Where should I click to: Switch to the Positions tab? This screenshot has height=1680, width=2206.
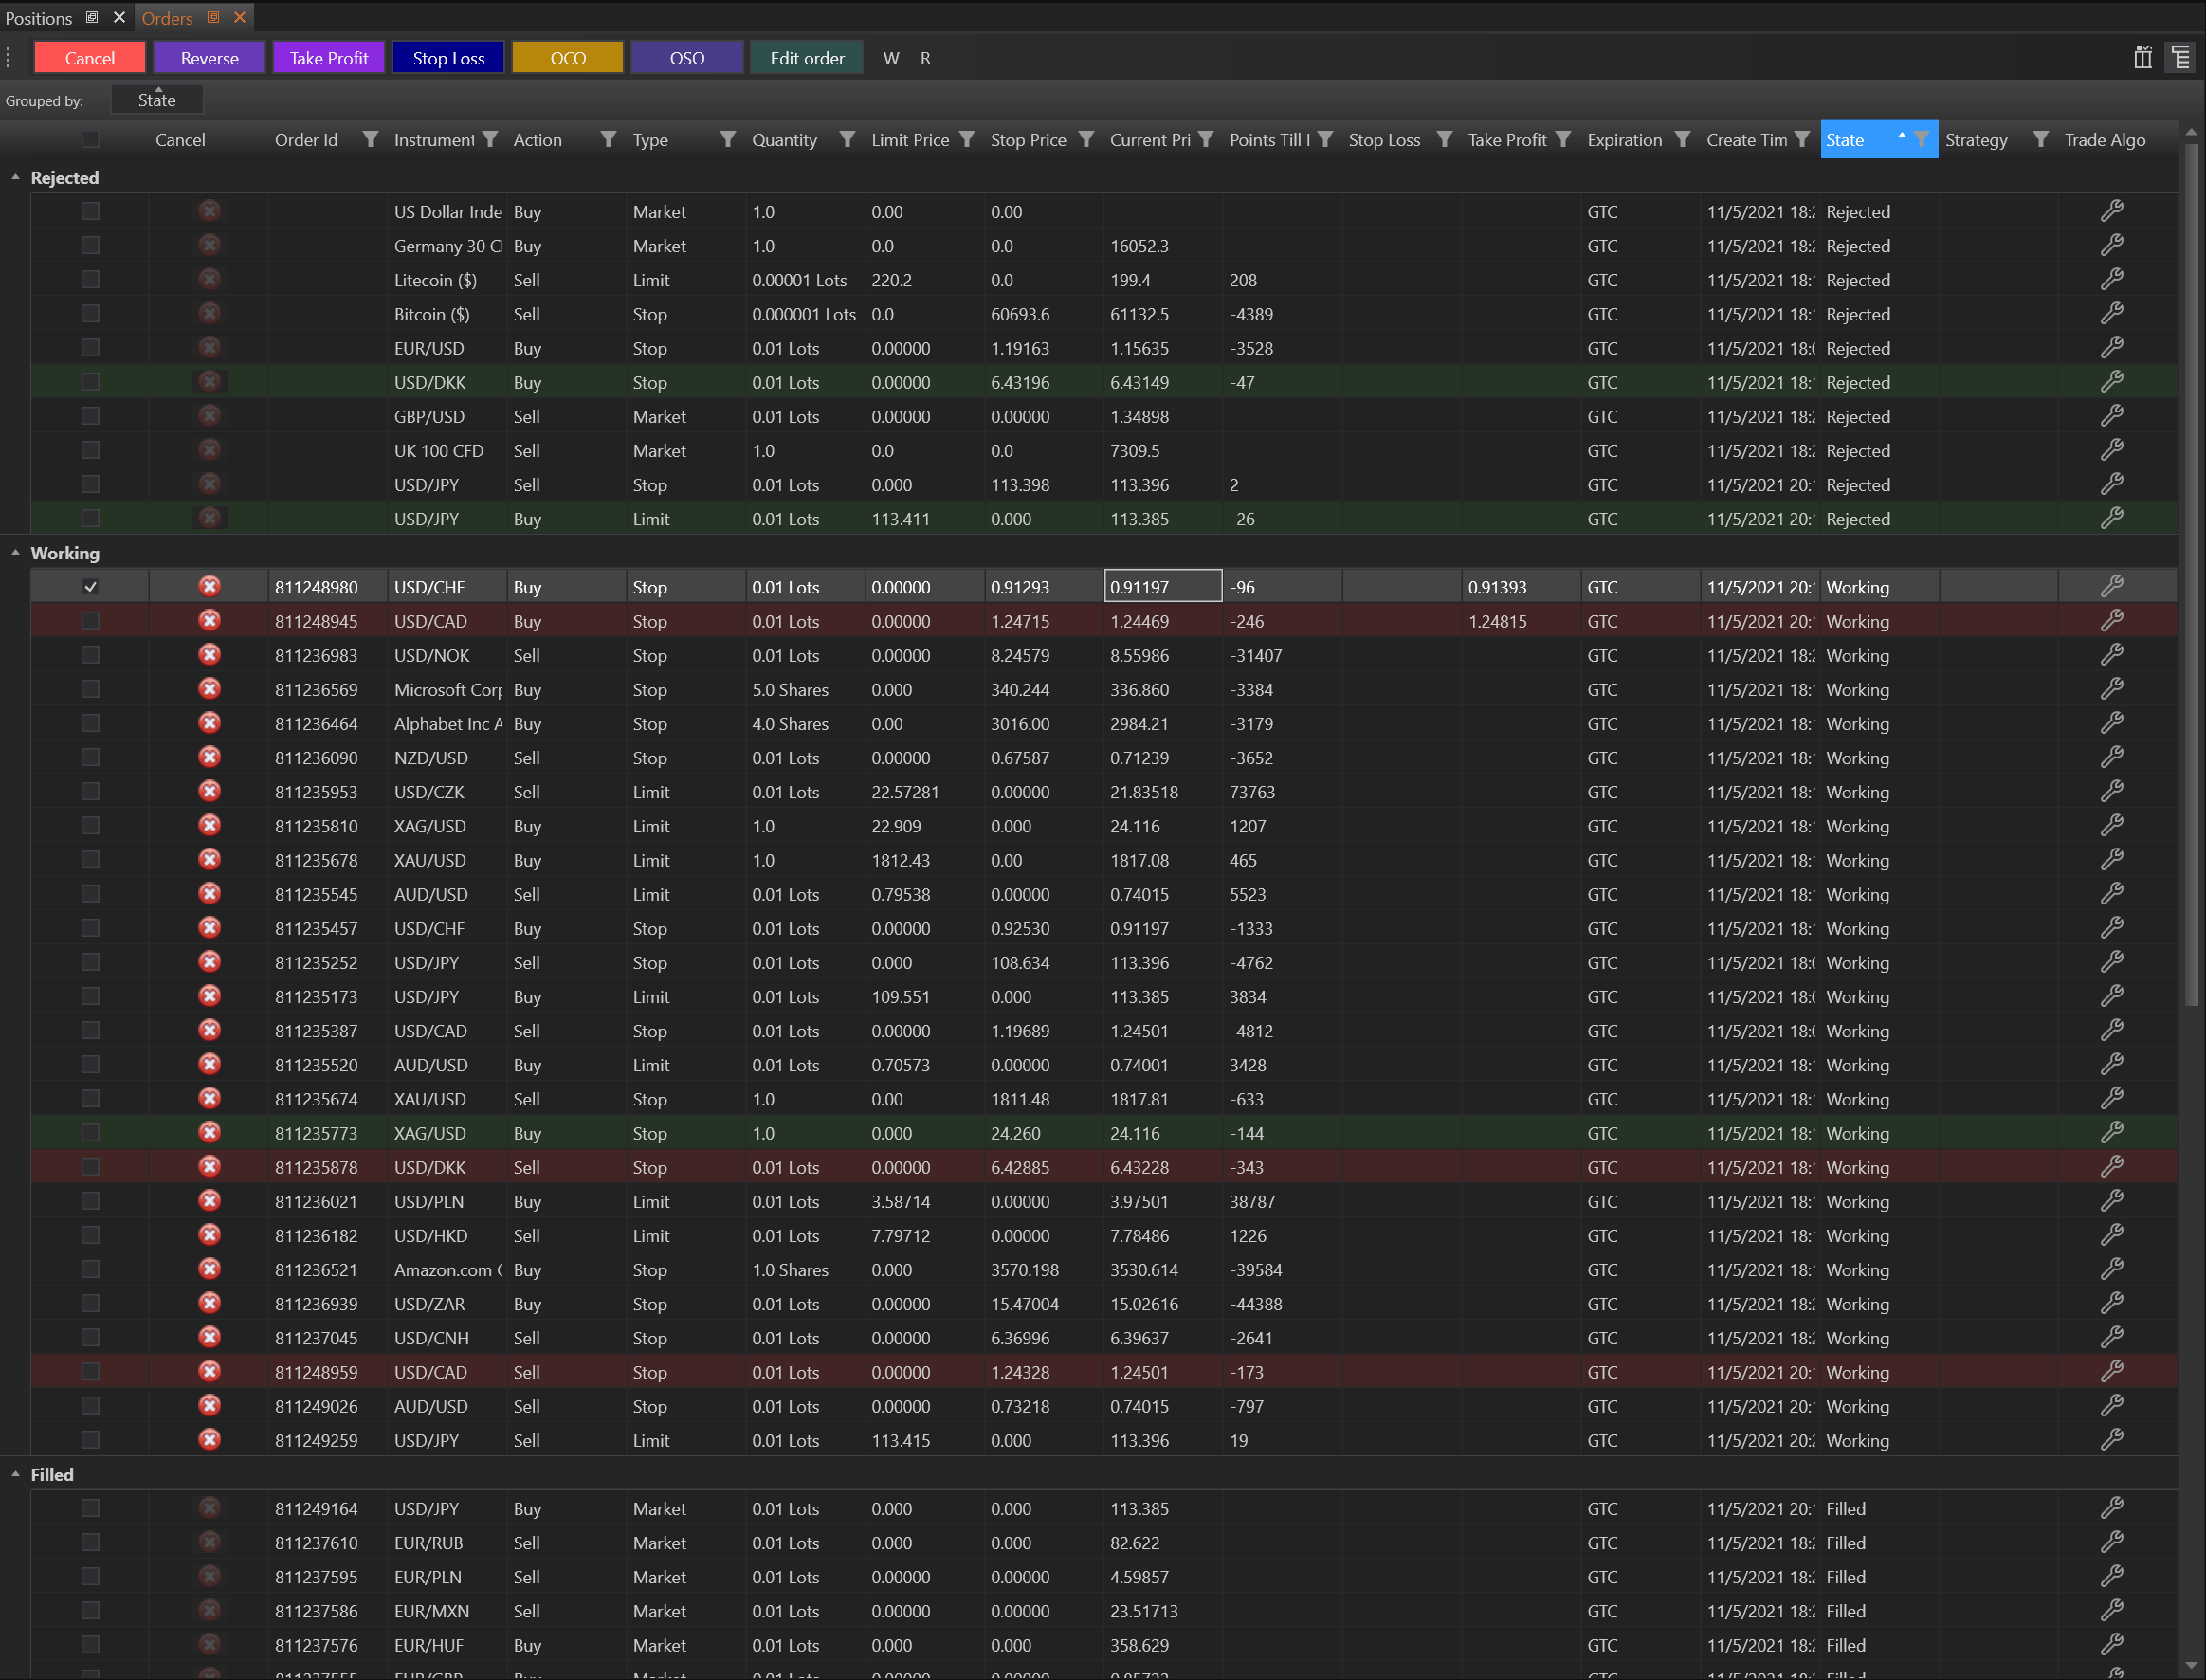point(39,18)
